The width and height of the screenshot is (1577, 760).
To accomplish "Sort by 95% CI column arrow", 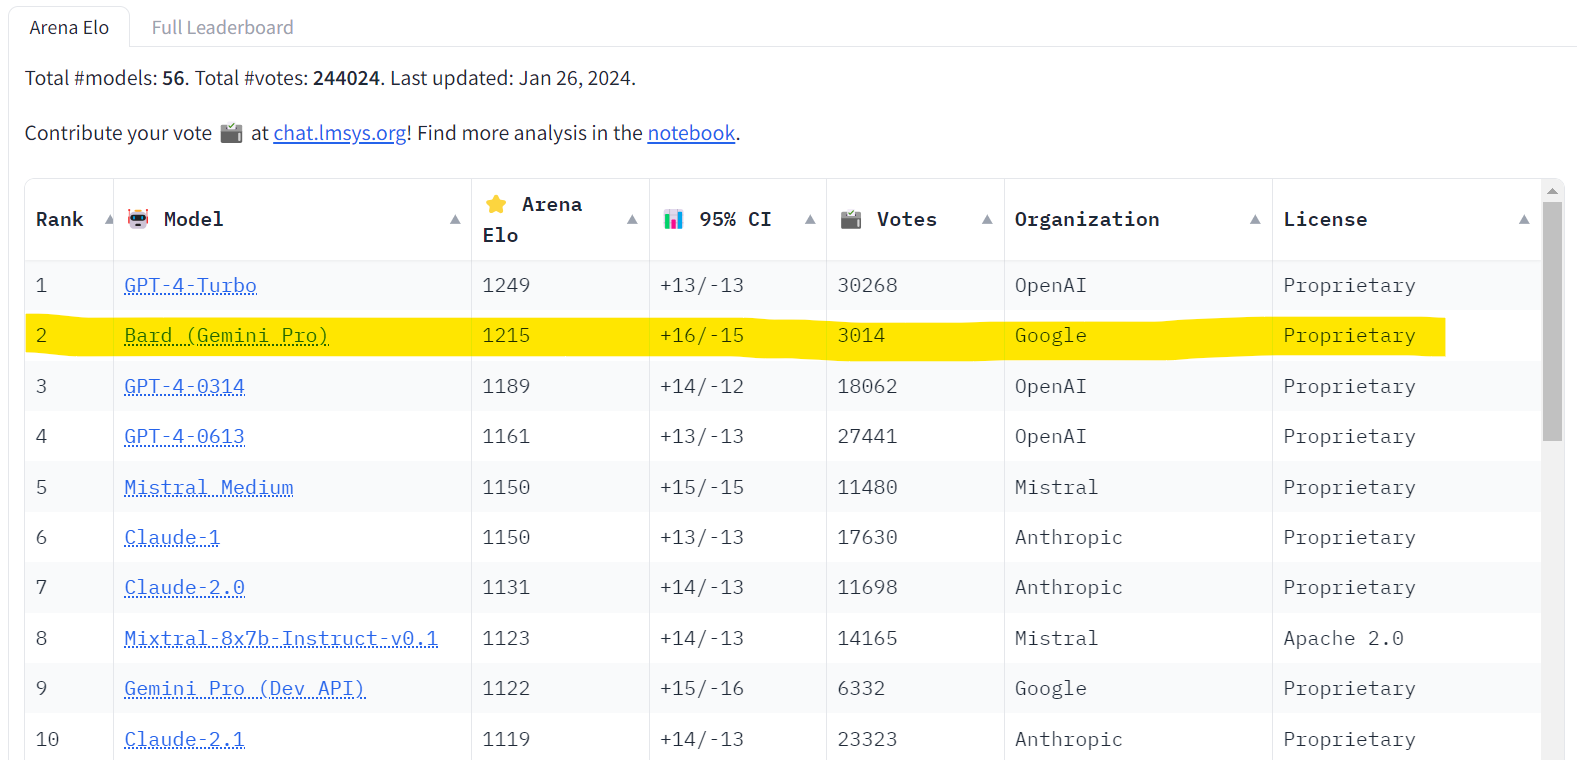I will (x=810, y=219).
